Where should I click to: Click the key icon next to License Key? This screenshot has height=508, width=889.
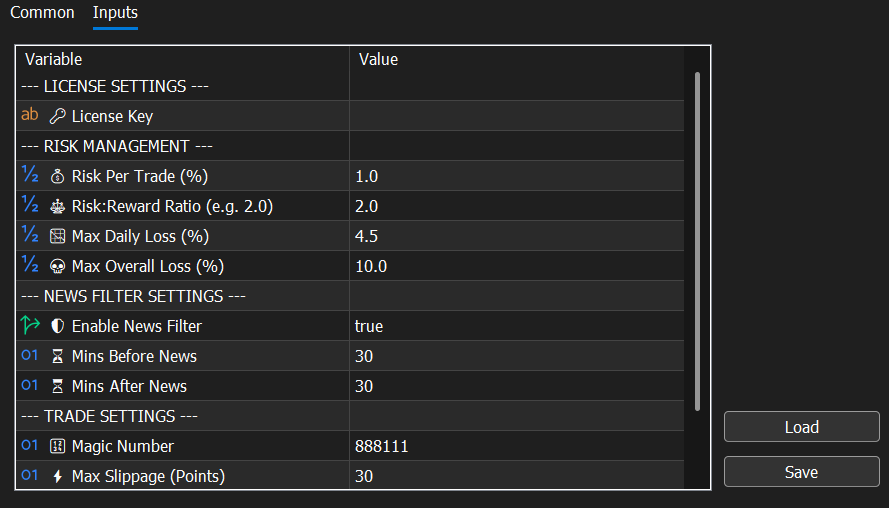57,116
